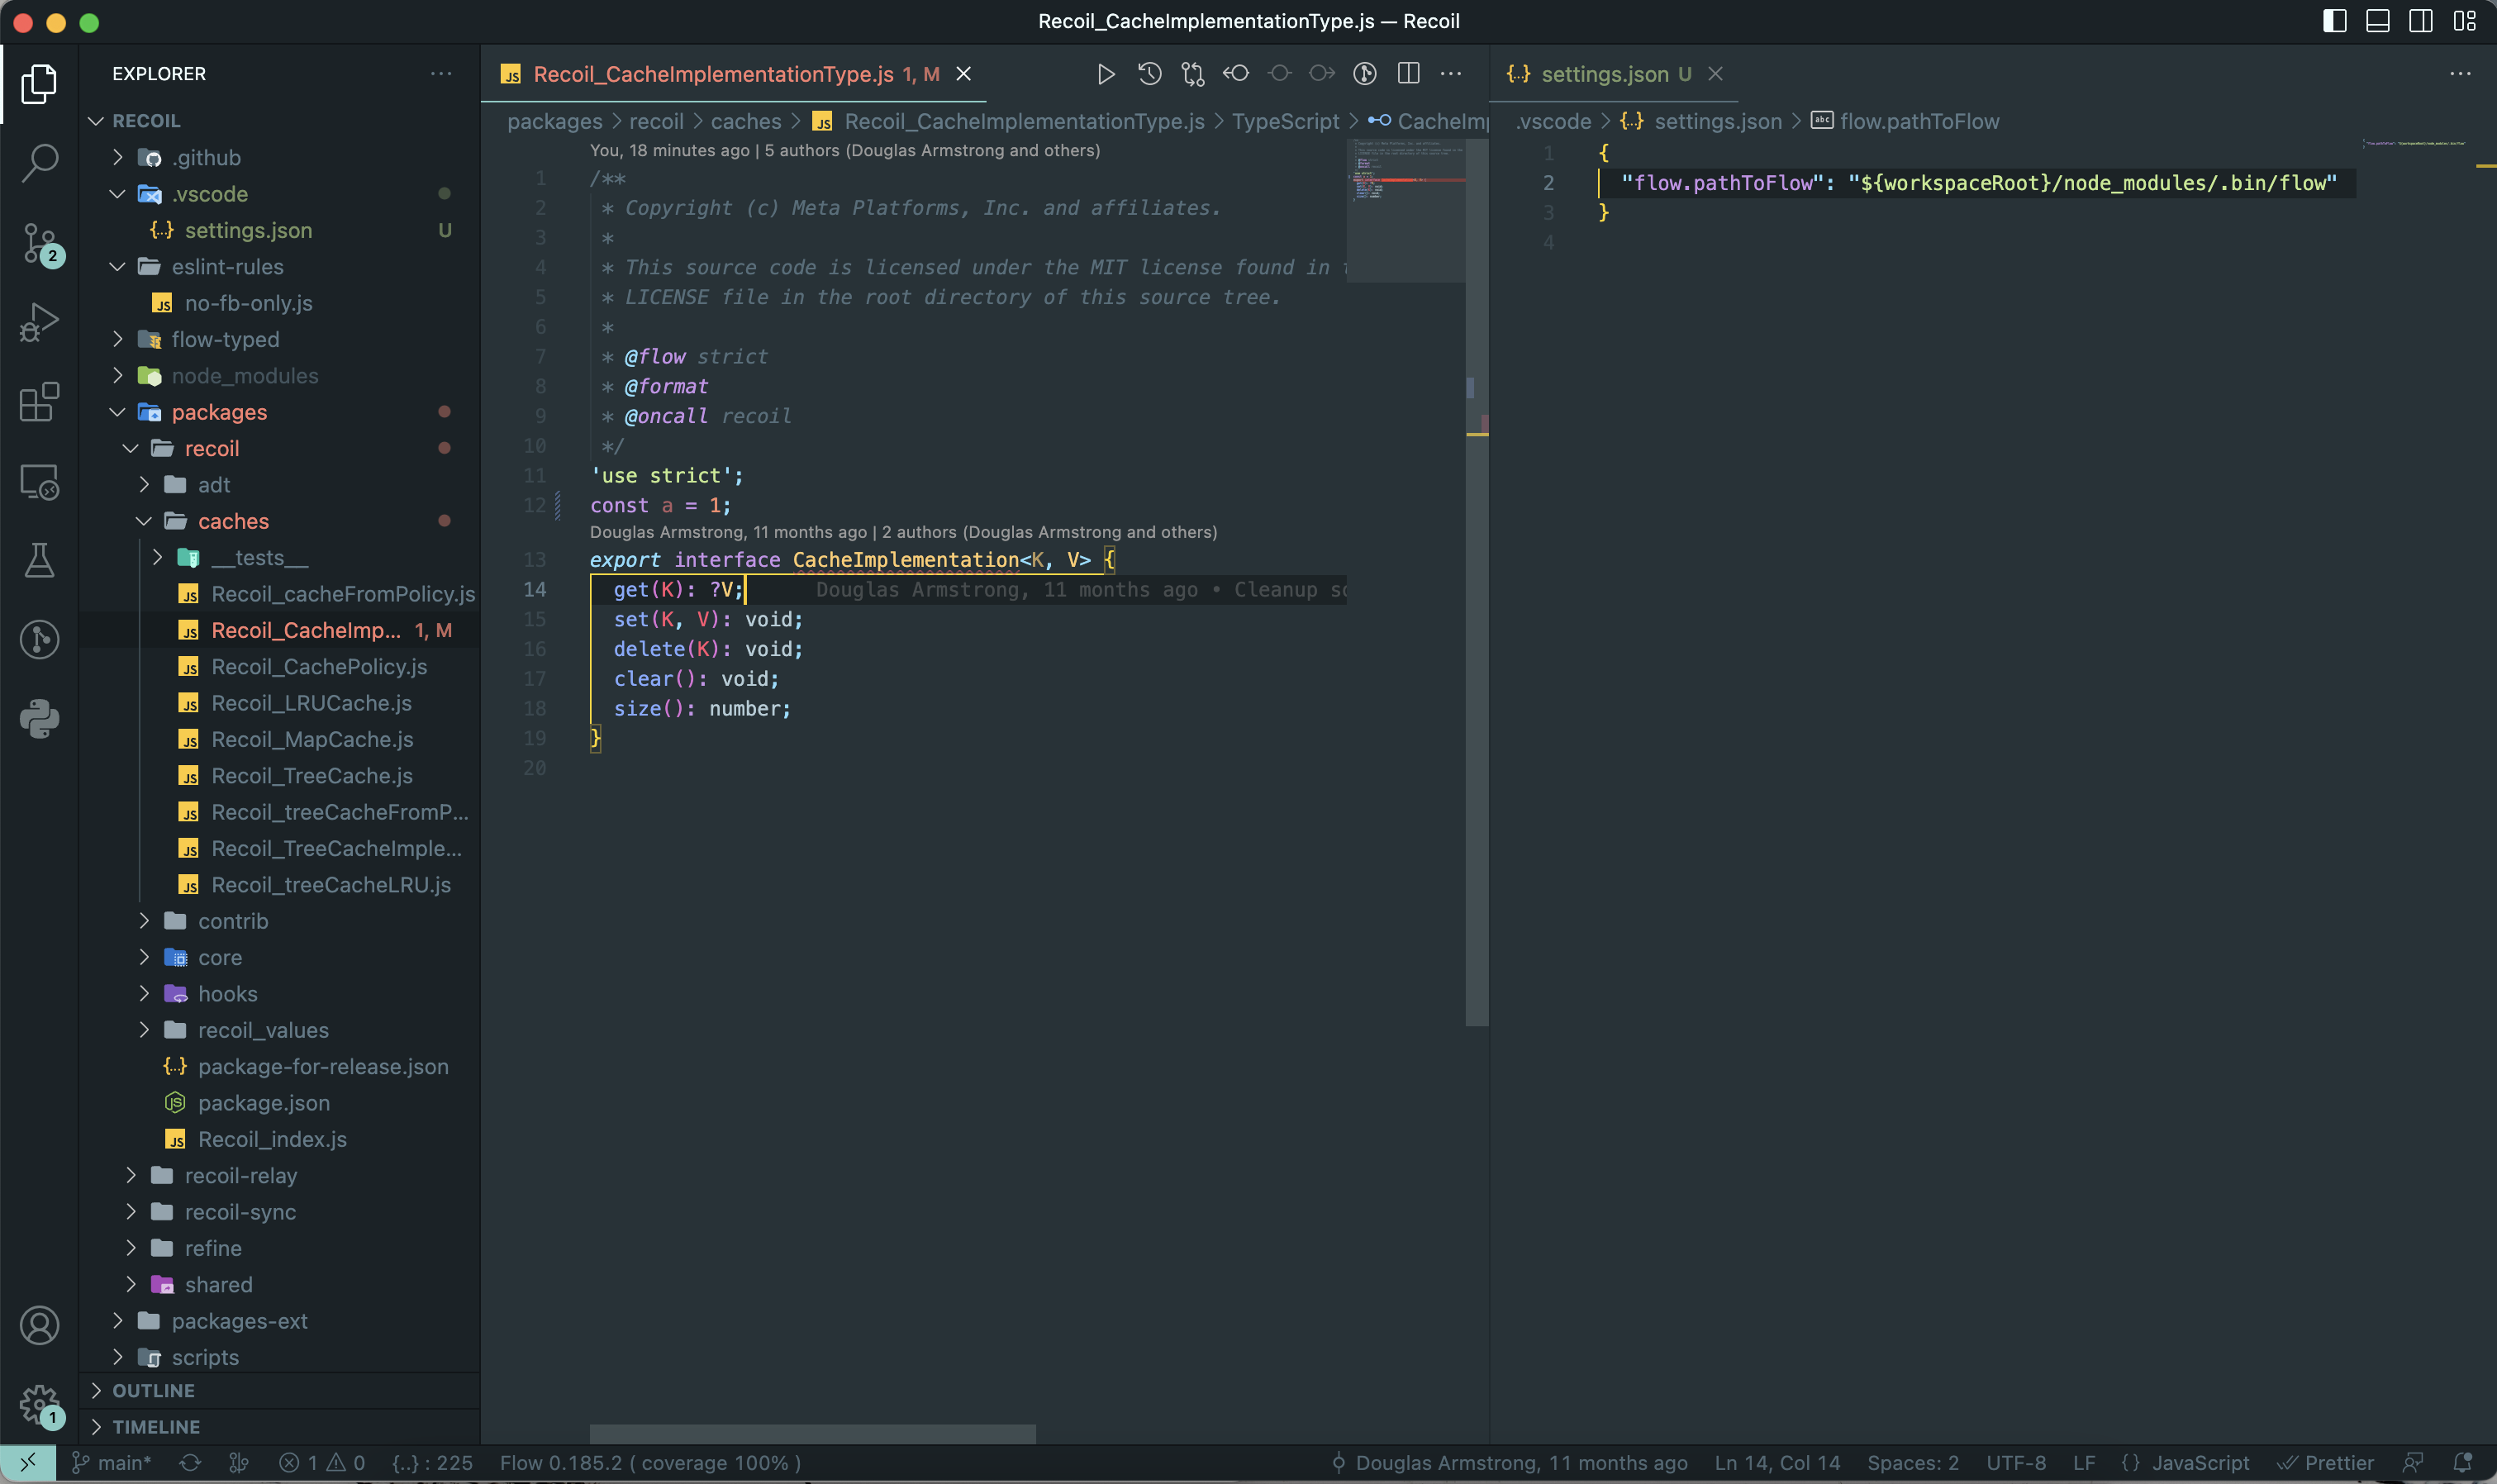Open the Python extension sidebar icon
This screenshot has height=1484, width=2497.
point(39,718)
